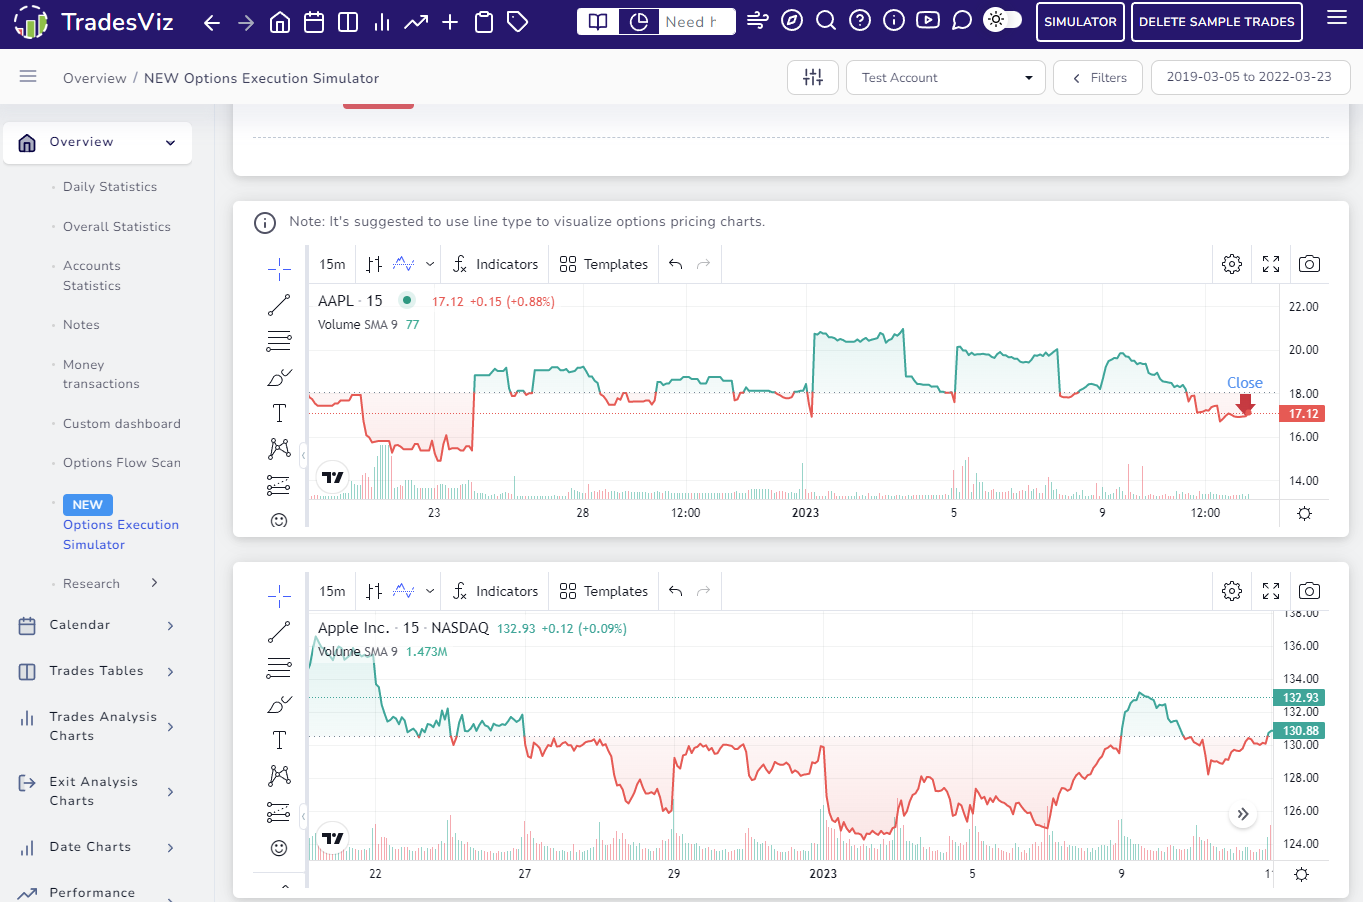
Task: Select brush tool on Apple Inc. NASDAQ chart
Action: 279,704
